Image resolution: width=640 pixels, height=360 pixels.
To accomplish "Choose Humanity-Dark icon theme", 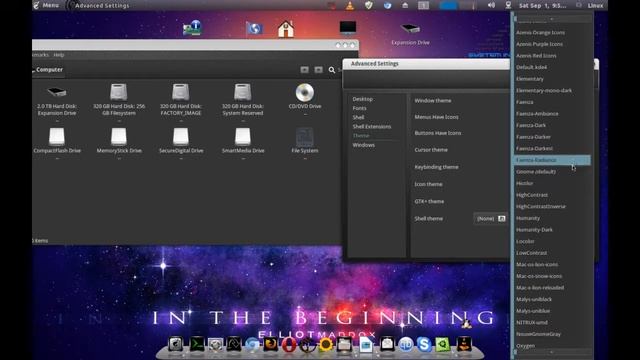I will point(534,230).
